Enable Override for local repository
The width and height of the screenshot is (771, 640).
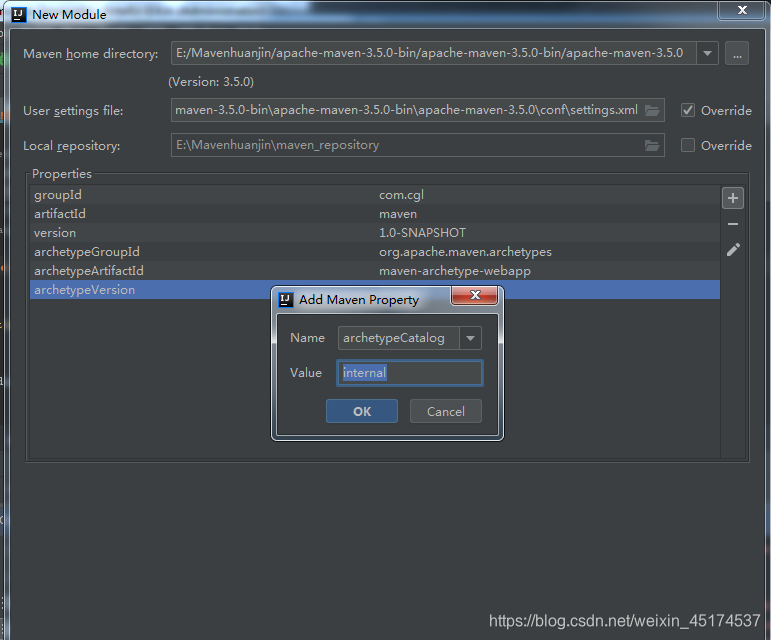click(688, 145)
